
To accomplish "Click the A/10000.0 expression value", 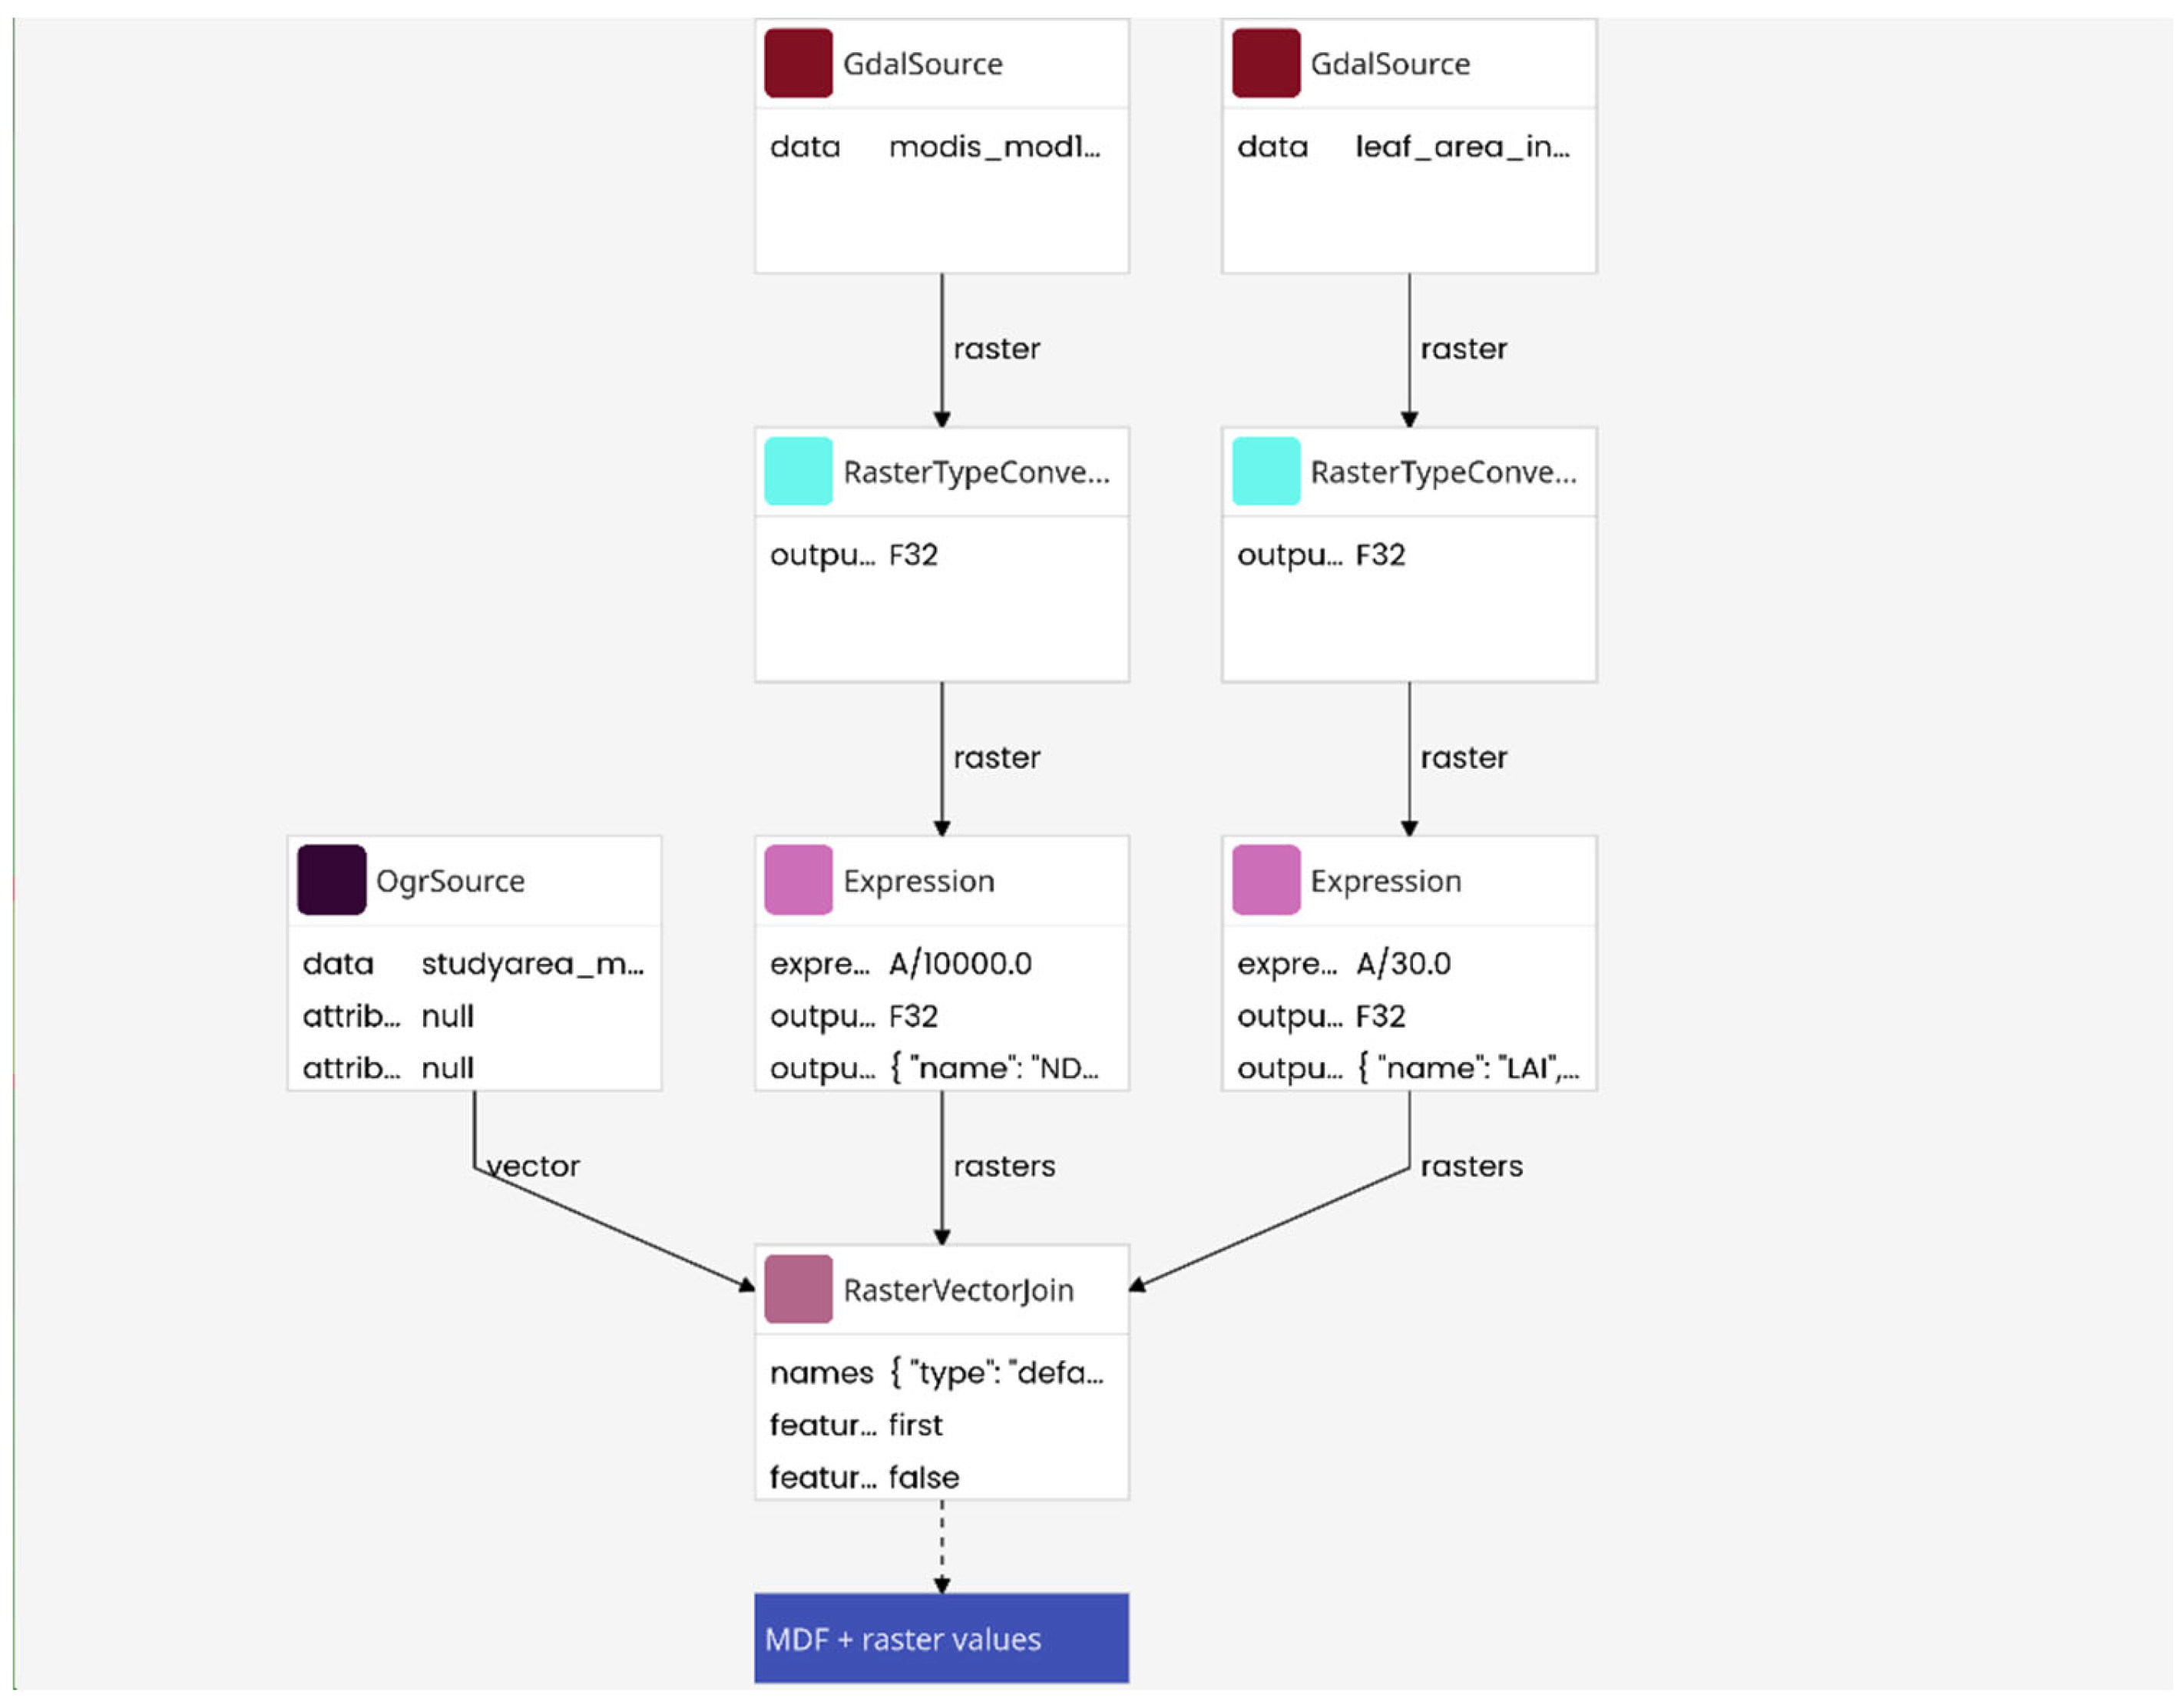I will tap(960, 964).
